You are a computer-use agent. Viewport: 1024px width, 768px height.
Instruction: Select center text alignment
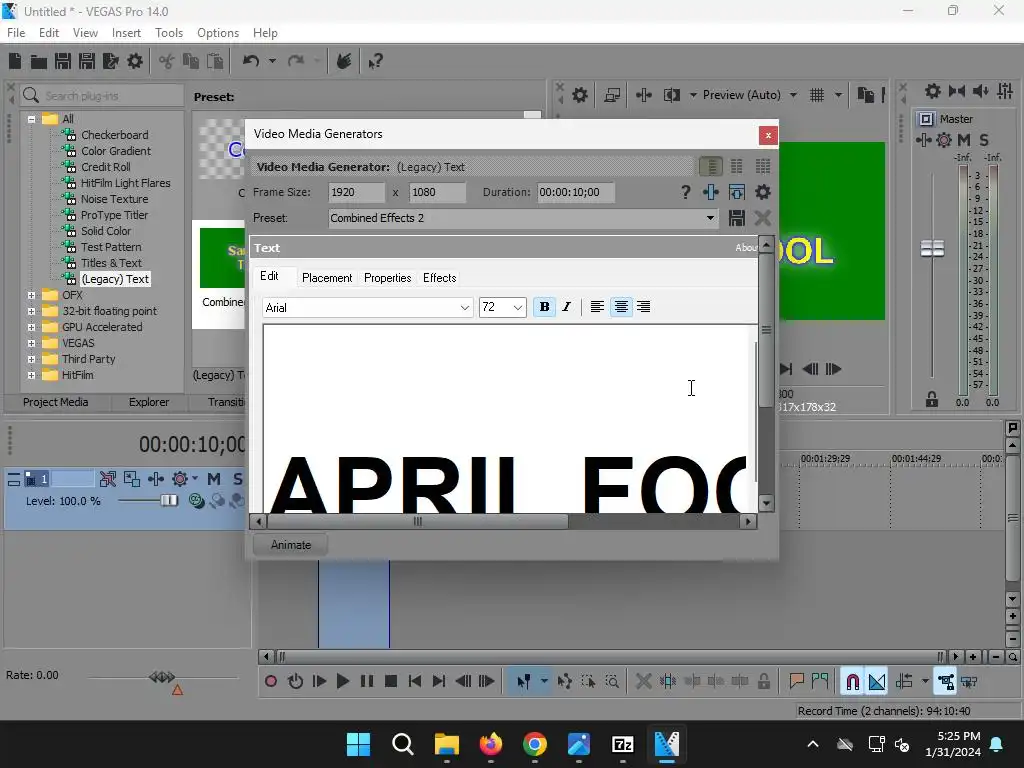(621, 307)
